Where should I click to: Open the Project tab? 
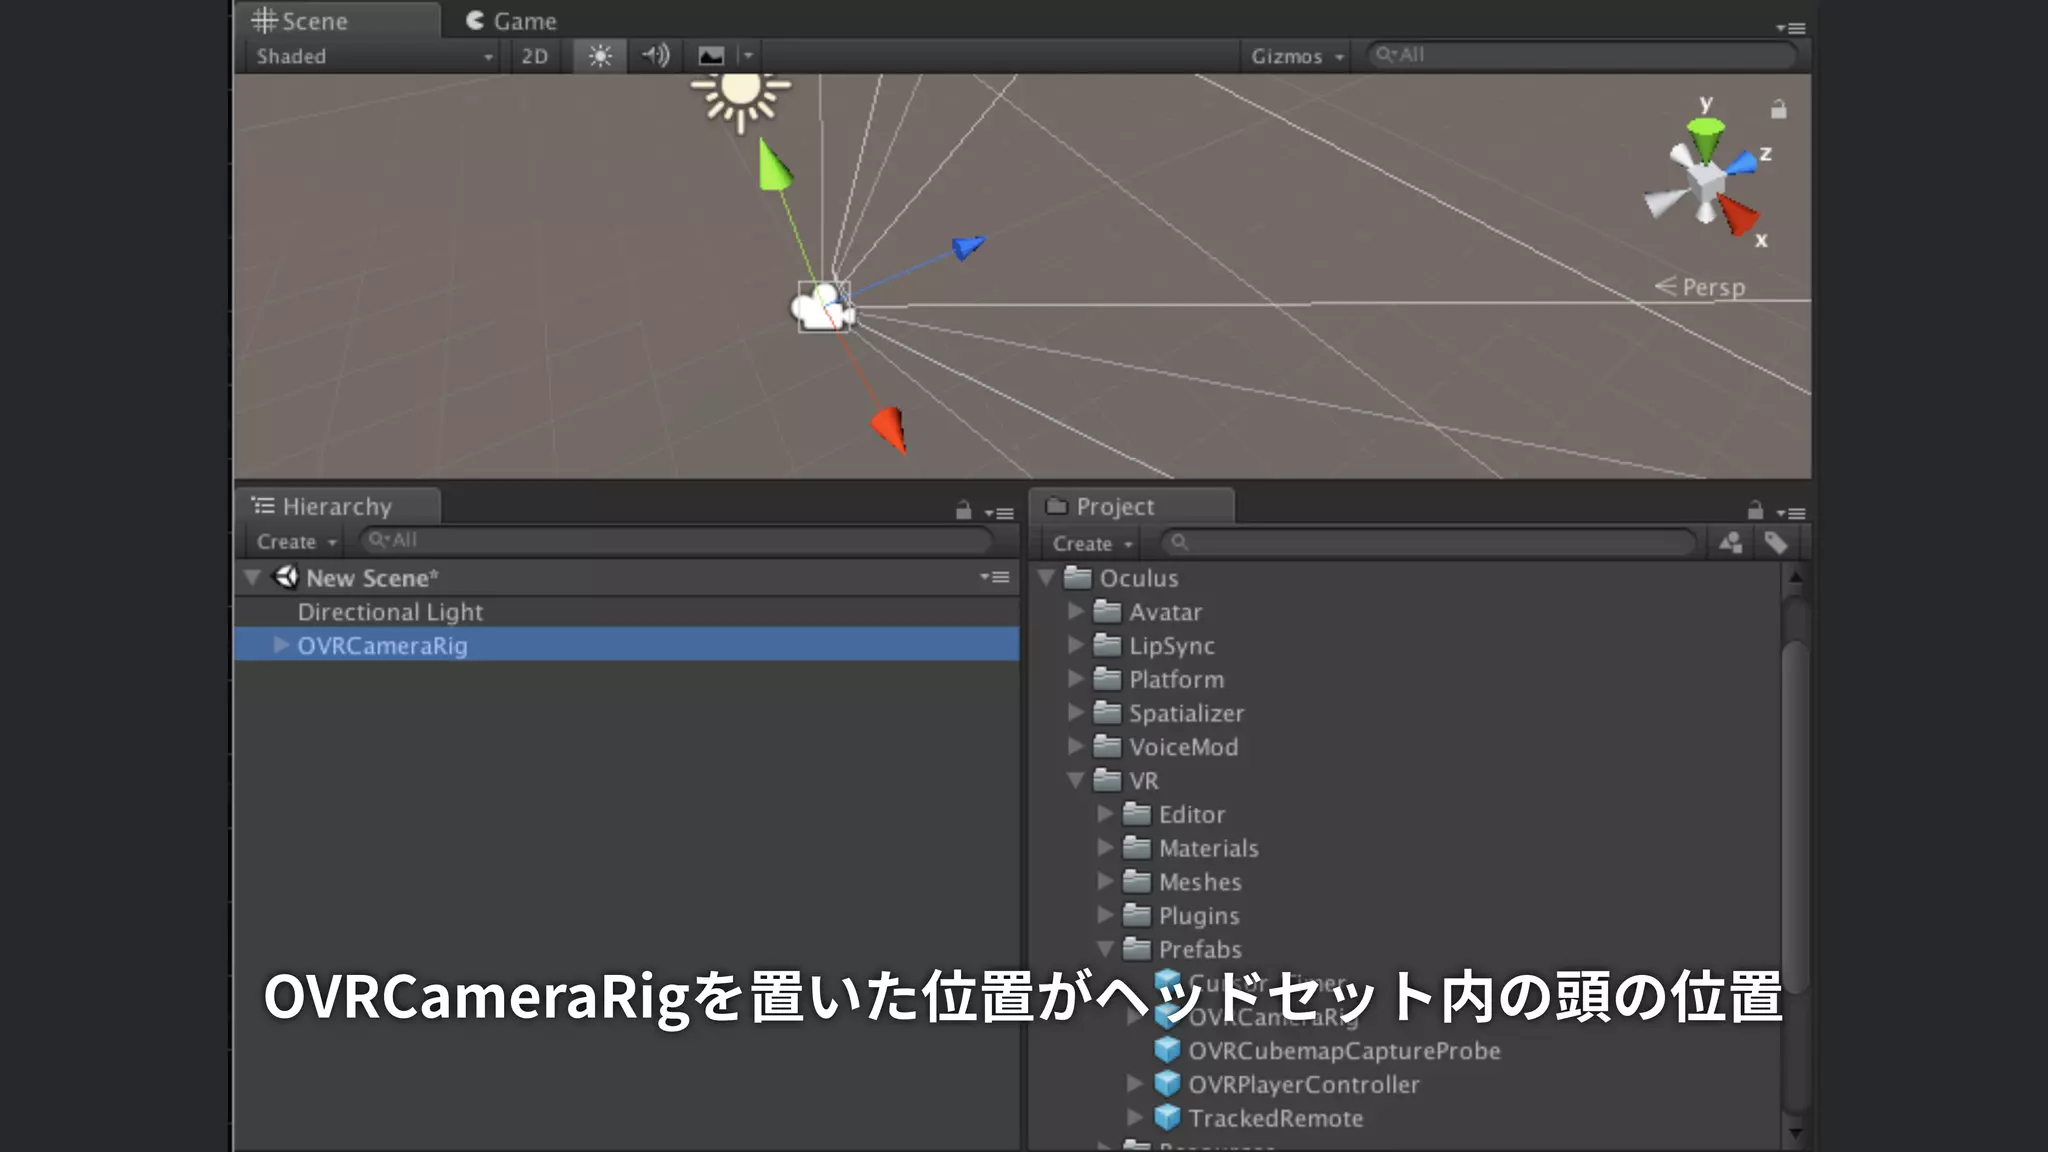click(x=1132, y=506)
